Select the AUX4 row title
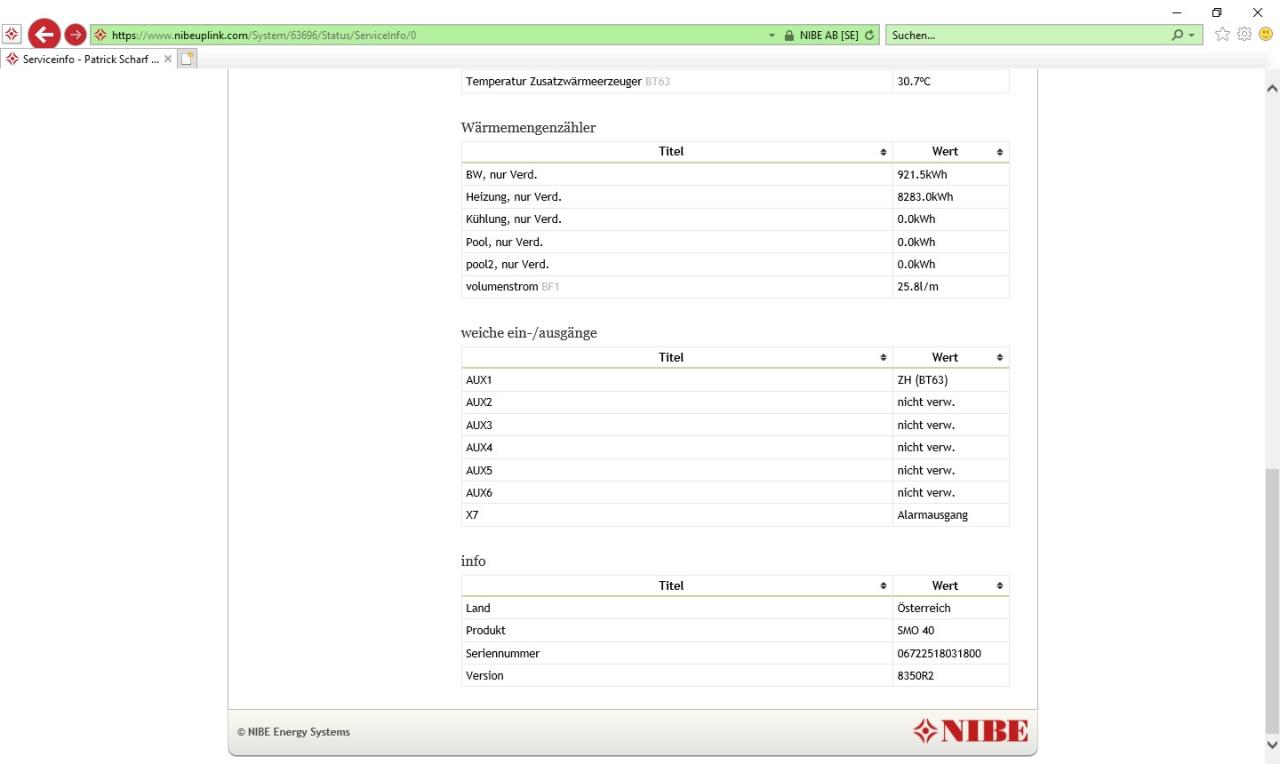 [x=479, y=447]
